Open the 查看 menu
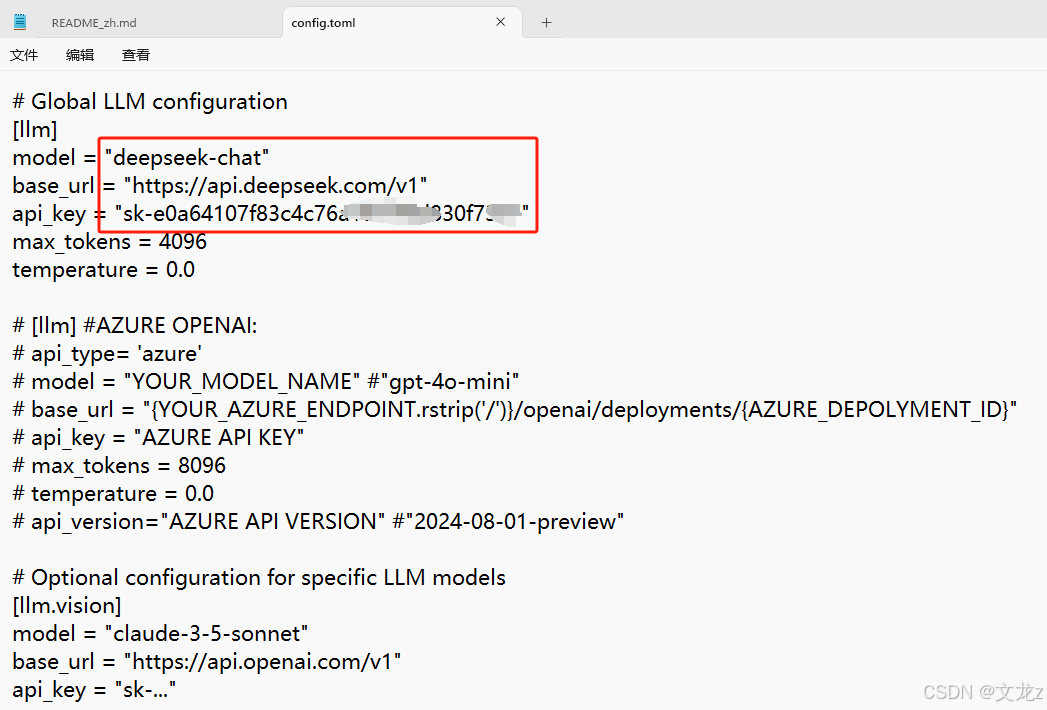1047x710 pixels. coord(135,55)
